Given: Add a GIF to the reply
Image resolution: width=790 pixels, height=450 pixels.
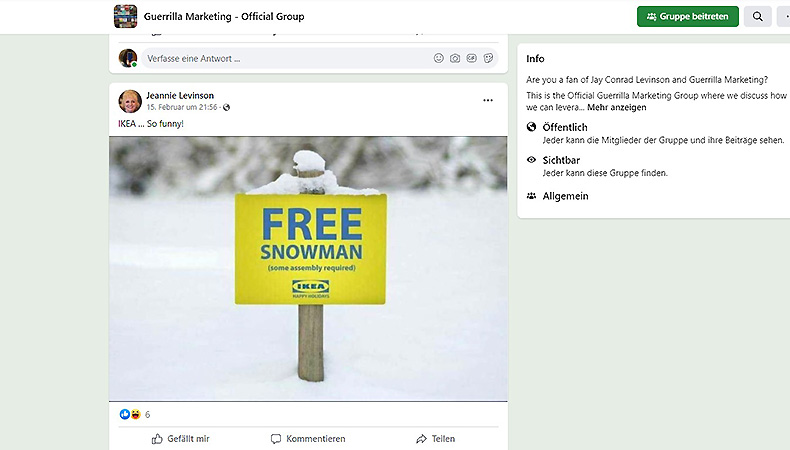Looking at the screenshot, I should [x=472, y=58].
